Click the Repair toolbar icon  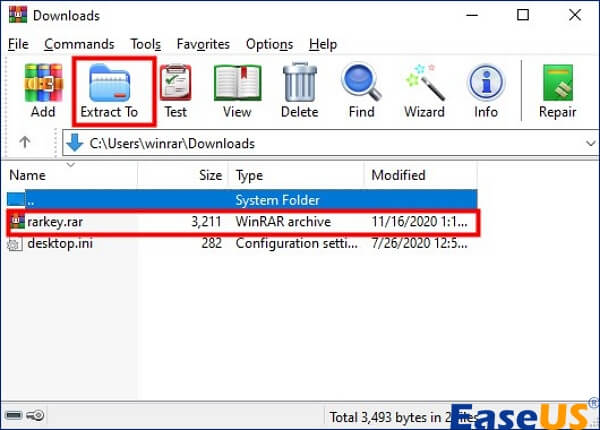[x=557, y=90]
